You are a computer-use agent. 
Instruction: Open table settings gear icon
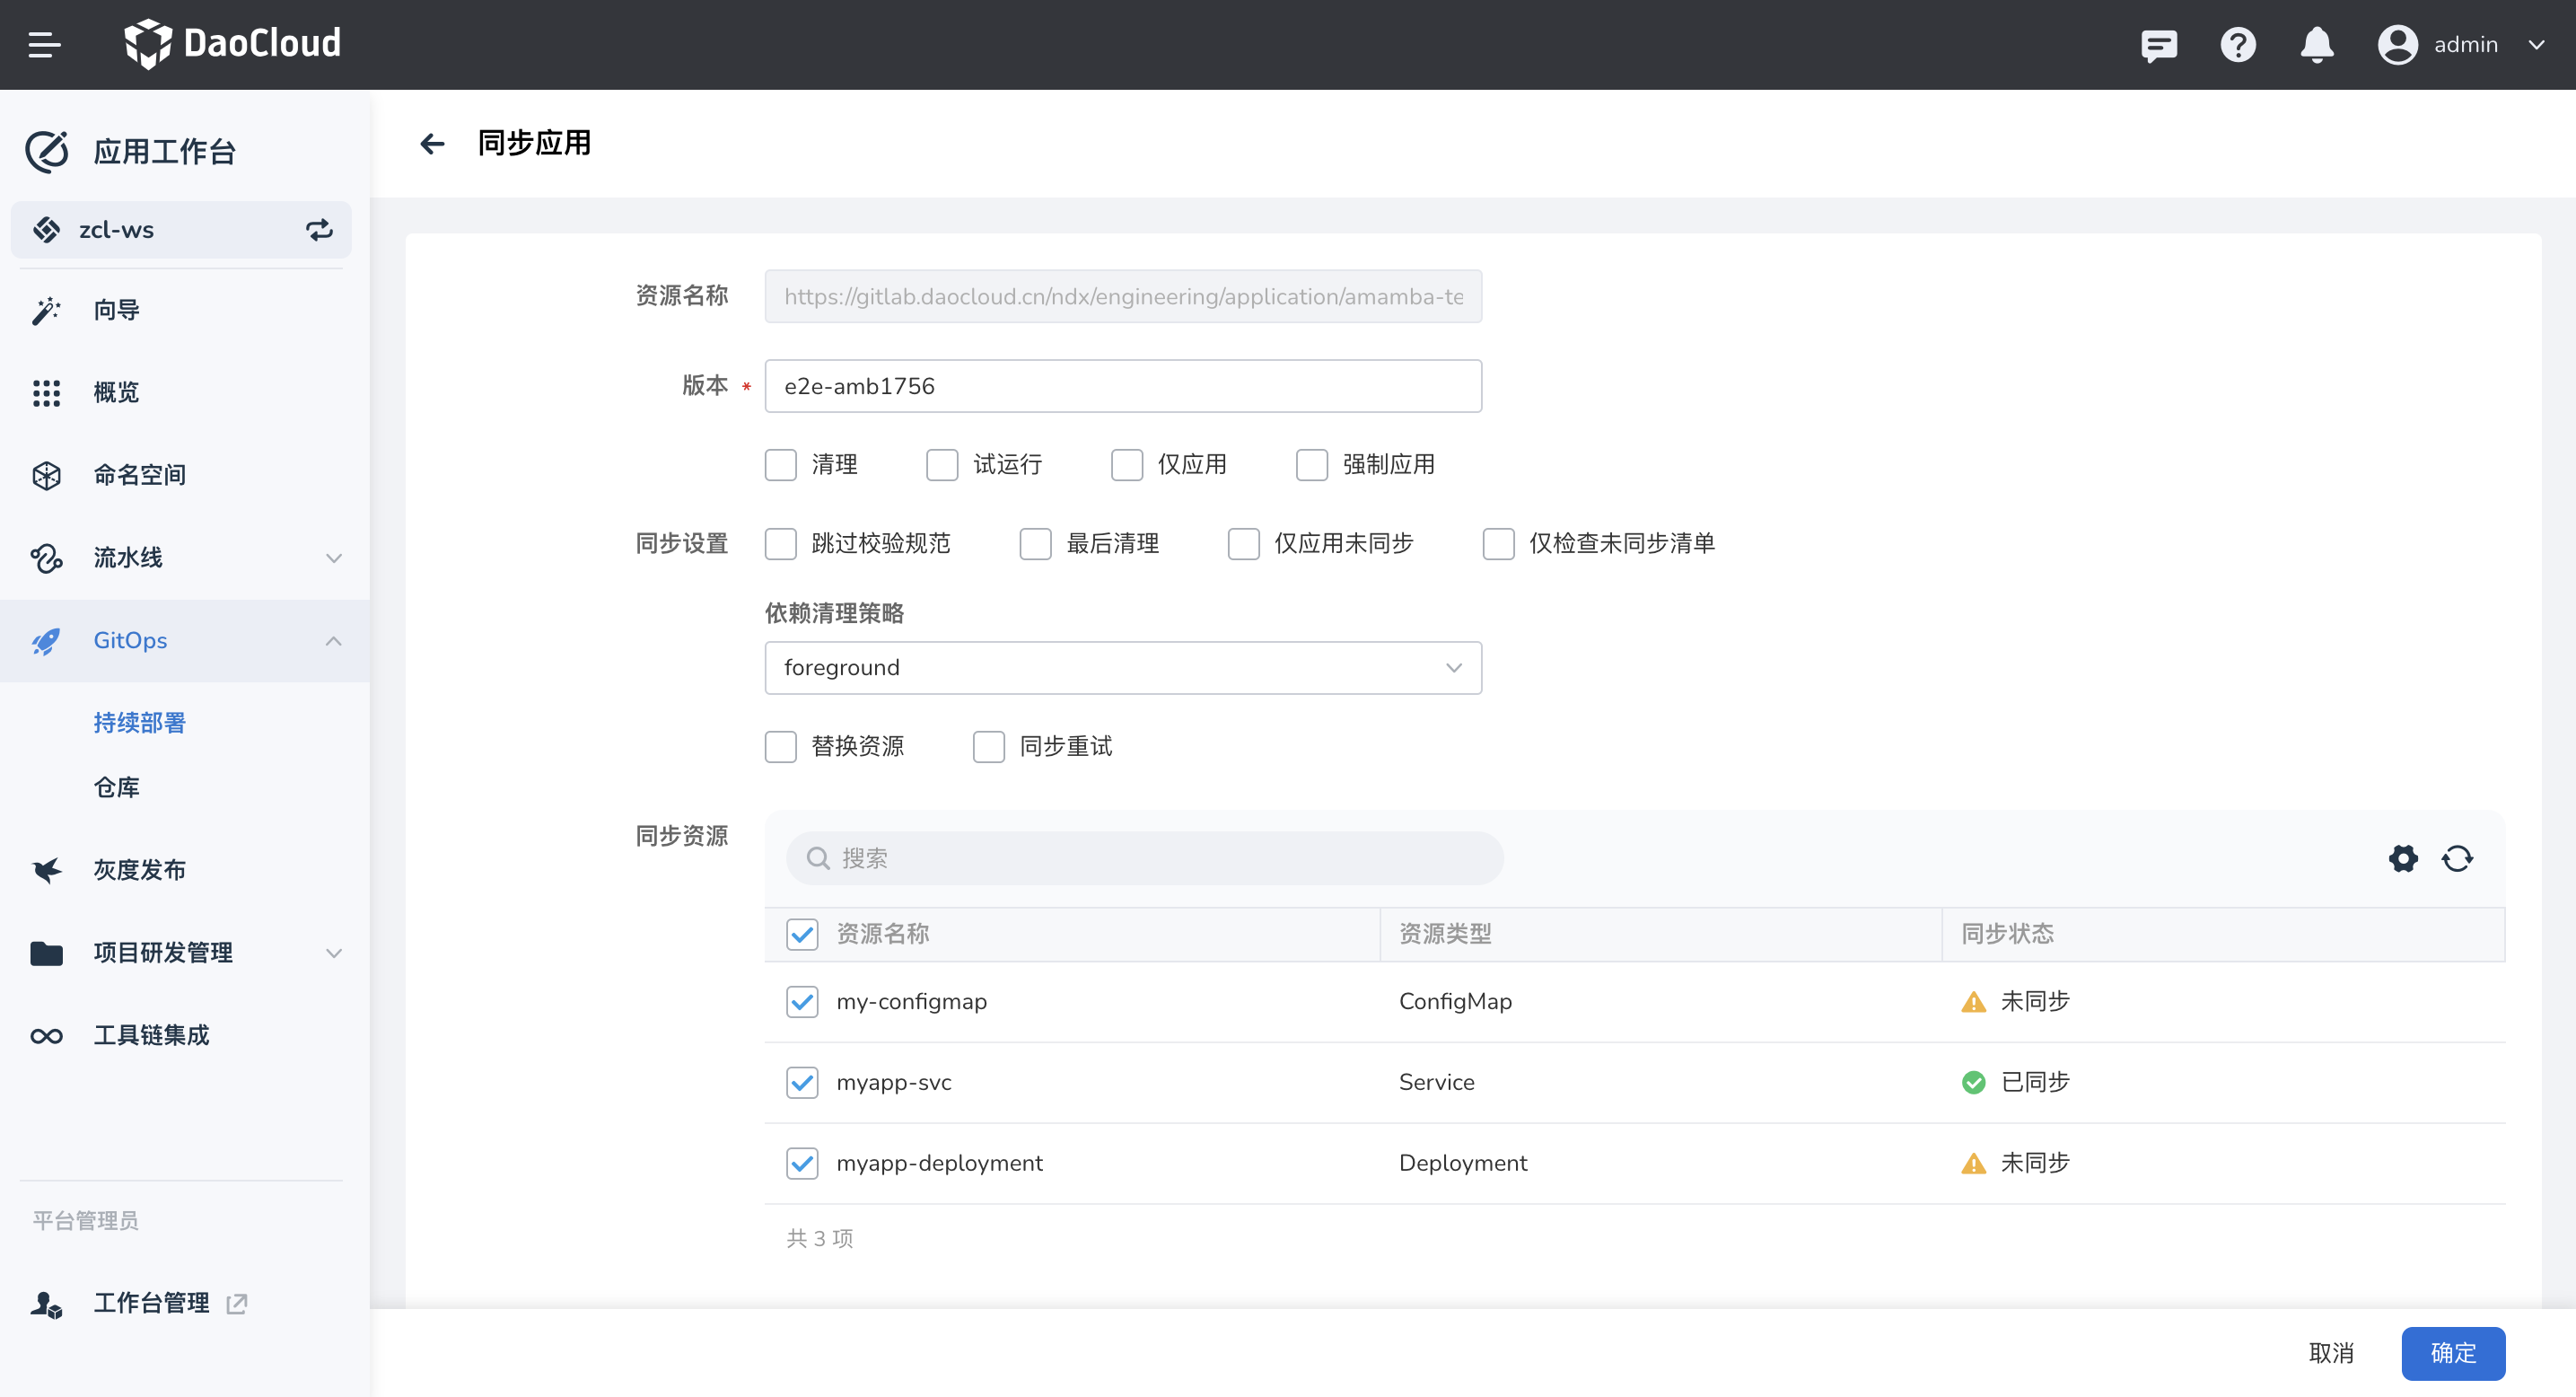(2403, 858)
